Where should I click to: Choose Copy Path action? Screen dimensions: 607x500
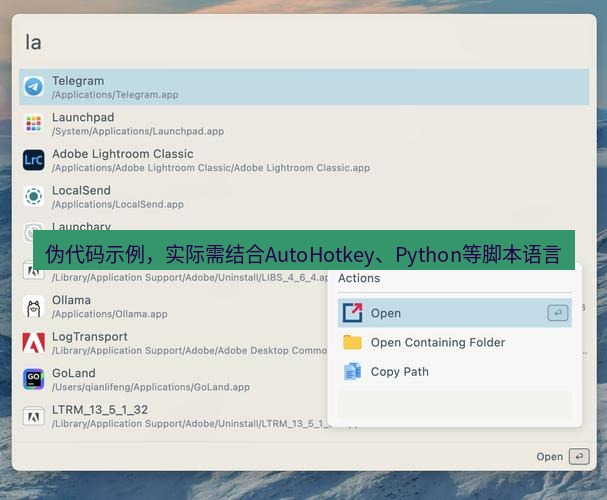[455, 372]
